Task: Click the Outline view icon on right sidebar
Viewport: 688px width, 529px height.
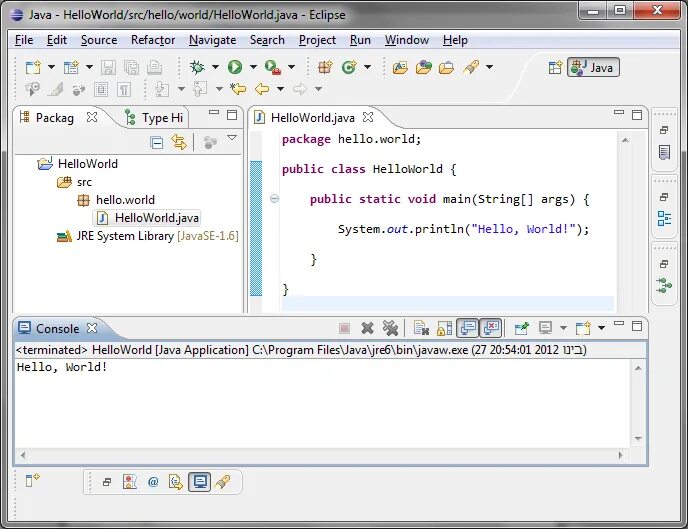Action: [x=664, y=218]
